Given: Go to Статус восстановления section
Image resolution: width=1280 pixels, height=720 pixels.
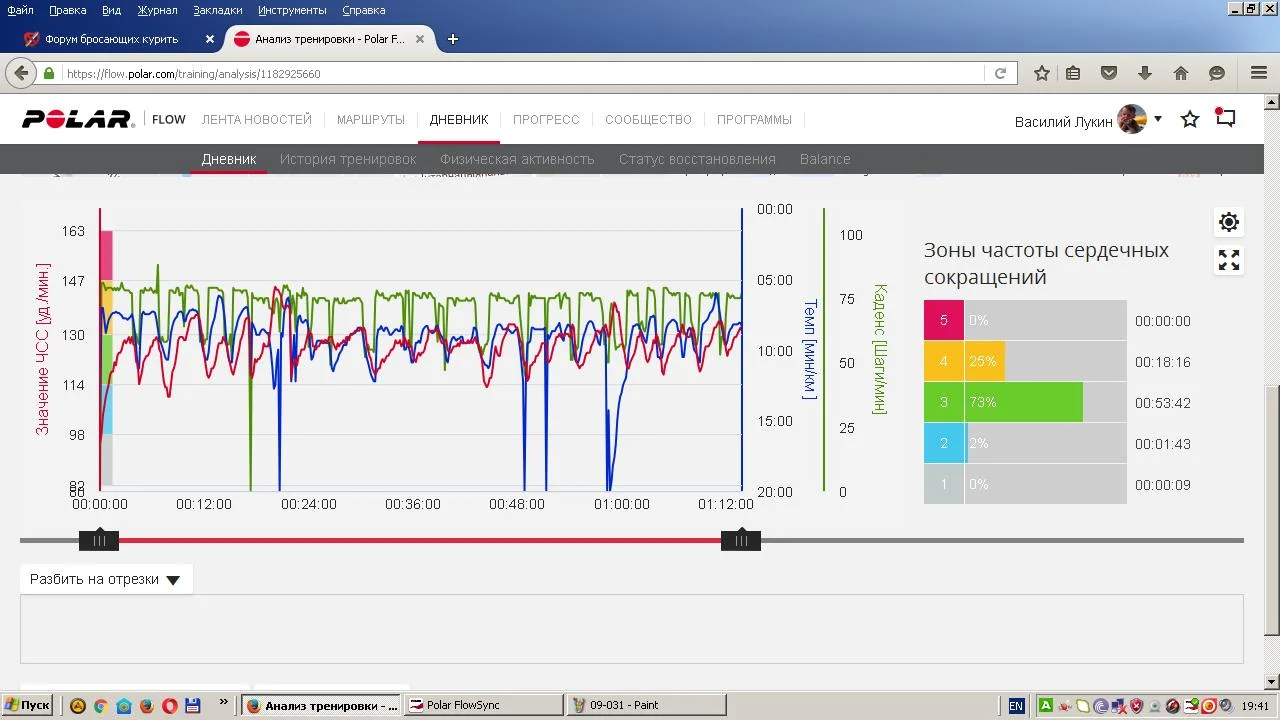Looking at the screenshot, I should coord(697,159).
